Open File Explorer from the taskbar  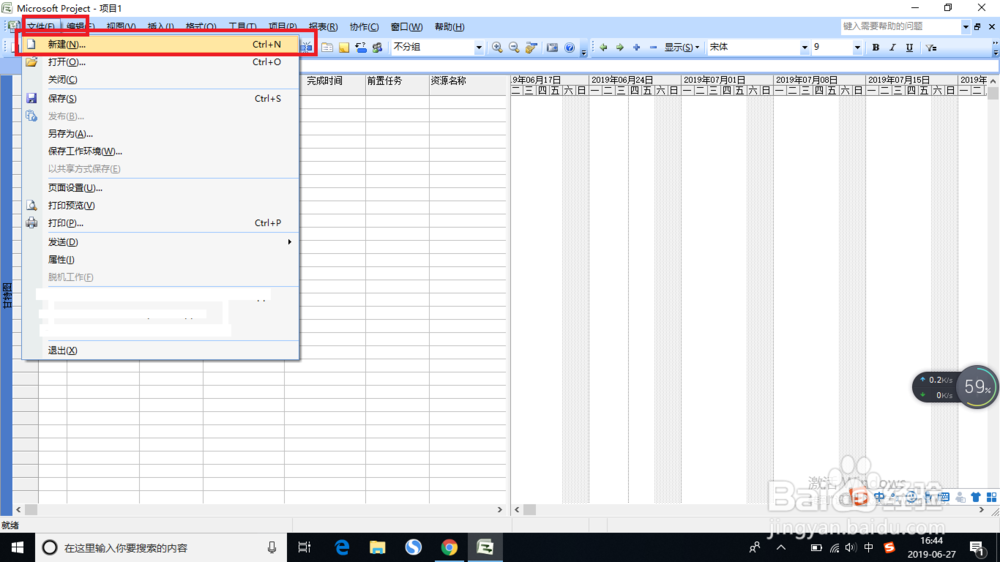[x=378, y=547]
